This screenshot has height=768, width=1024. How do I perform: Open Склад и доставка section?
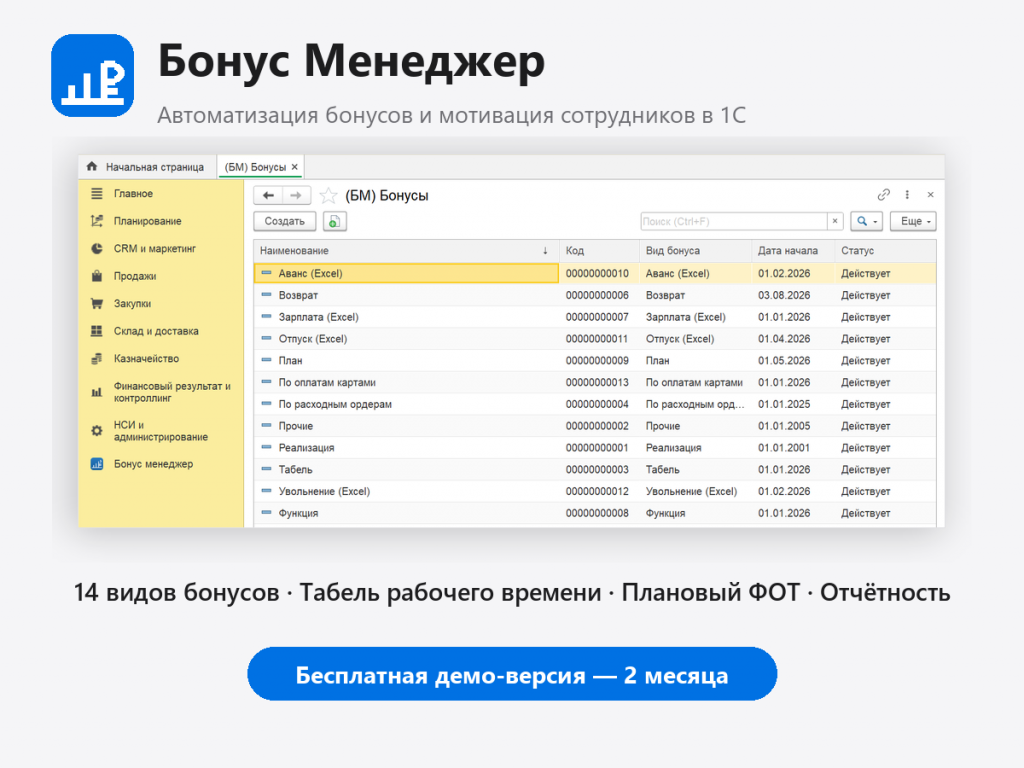[156, 330]
